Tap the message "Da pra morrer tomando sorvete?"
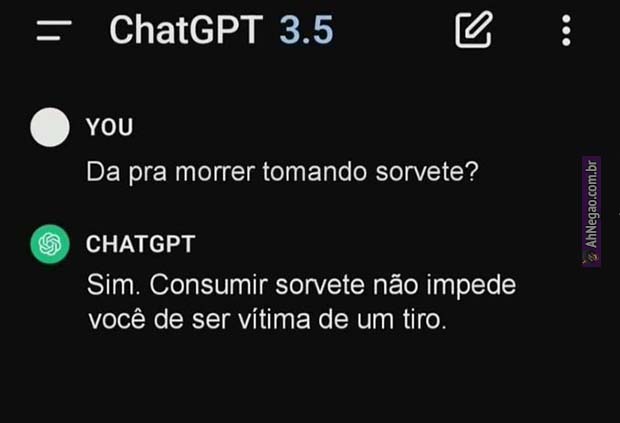This screenshot has height=423, width=620. [x=282, y=172]
